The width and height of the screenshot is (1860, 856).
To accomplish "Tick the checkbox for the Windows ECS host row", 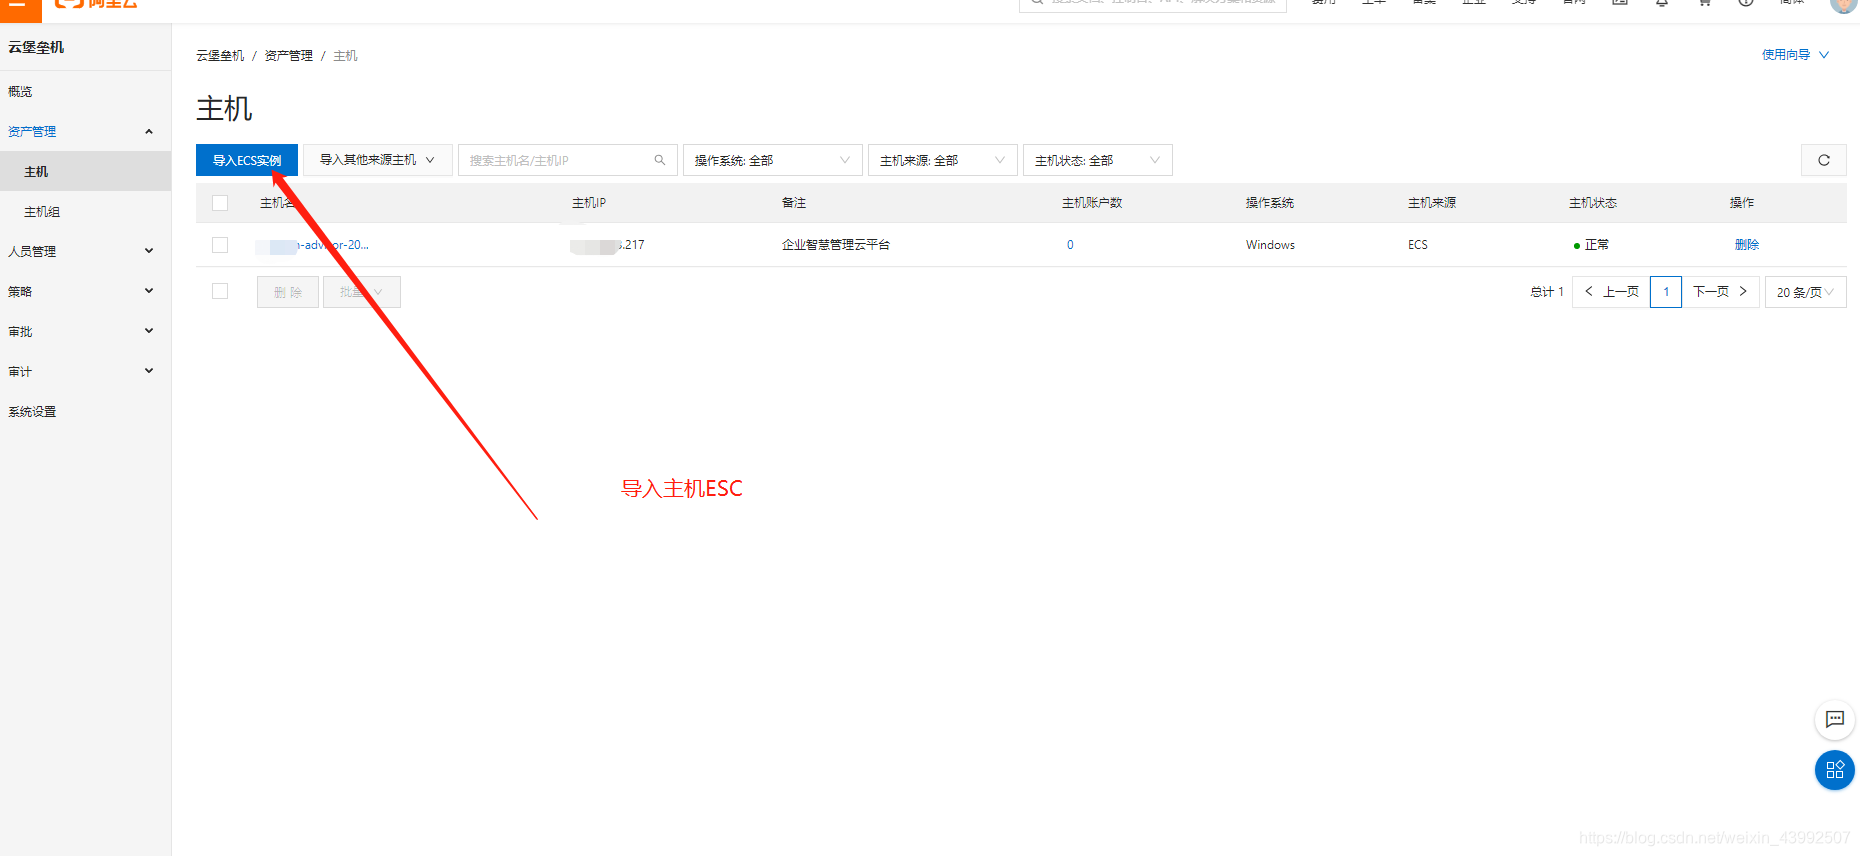I will [x=220, y=245].
